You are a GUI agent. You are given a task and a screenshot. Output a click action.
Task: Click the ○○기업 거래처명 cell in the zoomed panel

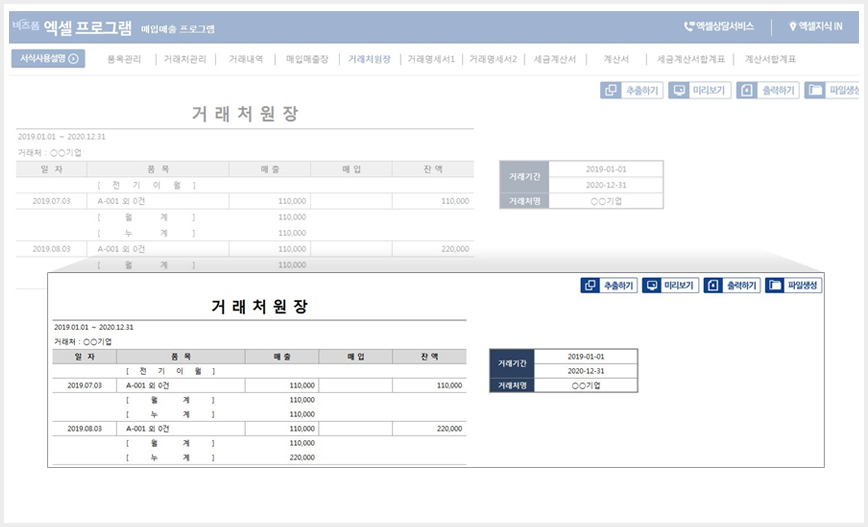[586, 385]
